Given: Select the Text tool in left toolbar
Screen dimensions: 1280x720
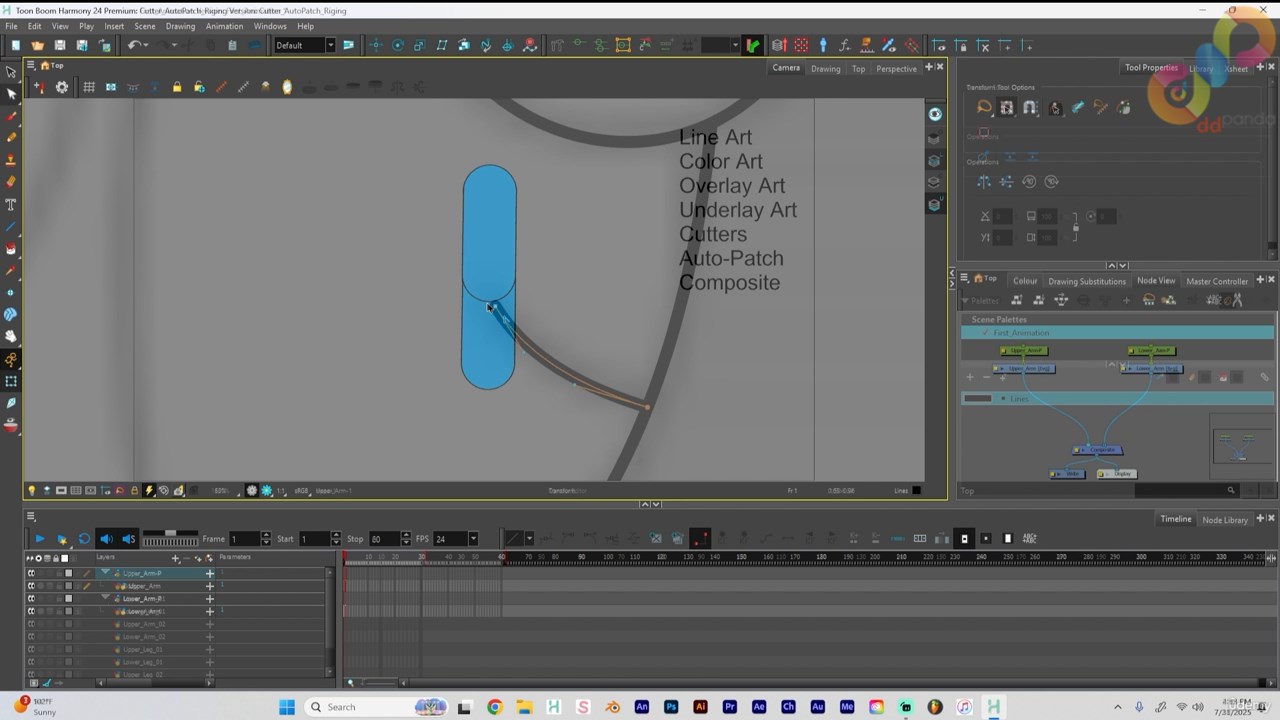Looking at the screenshot, I should pos(11,204).
